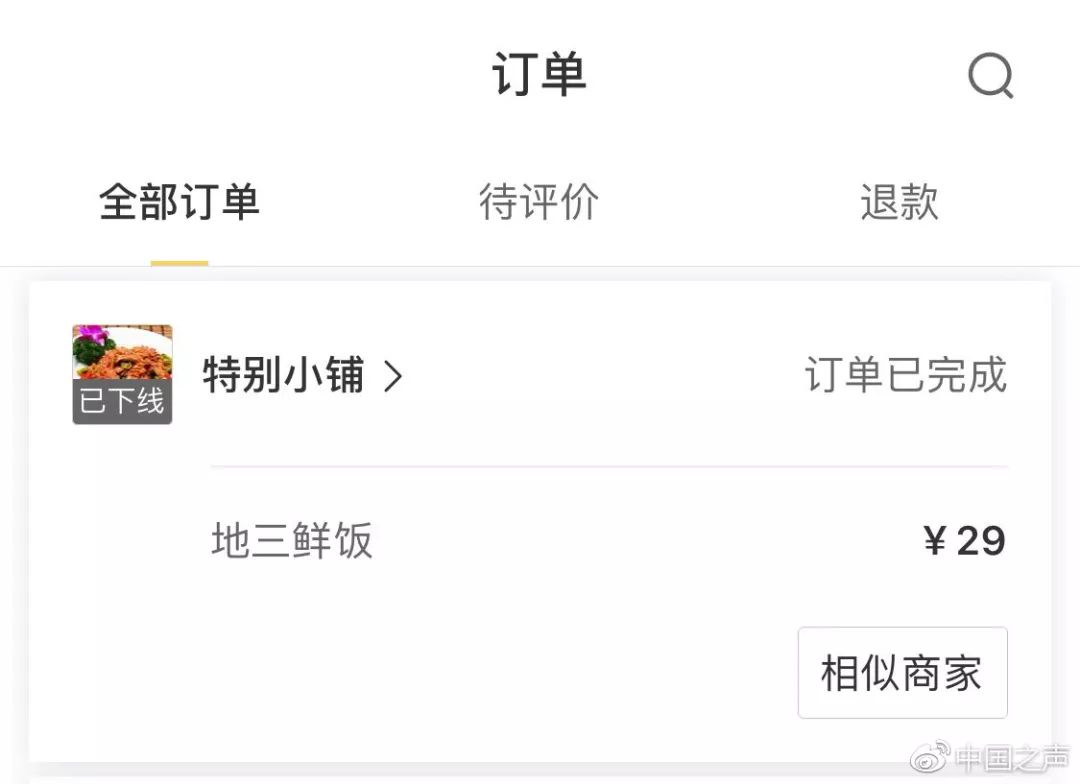Tap the ¥ currency symbol
This screenshot has width=1080, height=784.
pos(935,541)
